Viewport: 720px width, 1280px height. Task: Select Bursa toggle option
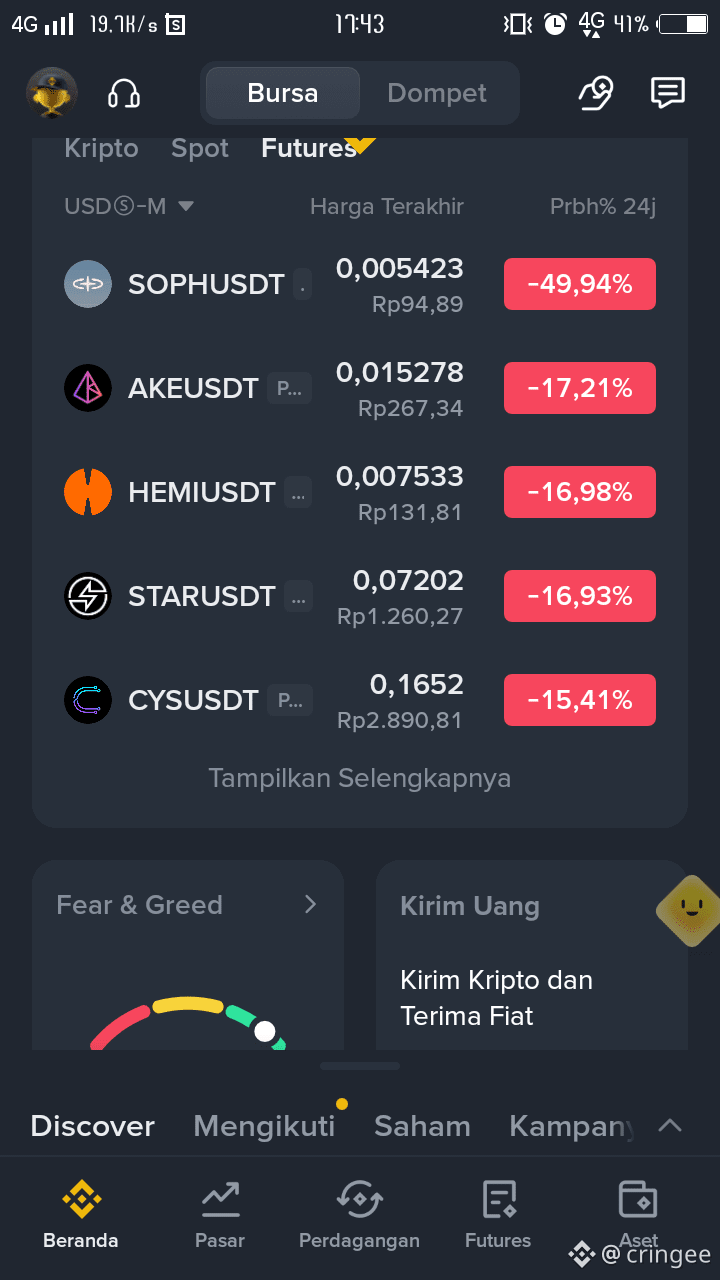pos(283,93)
